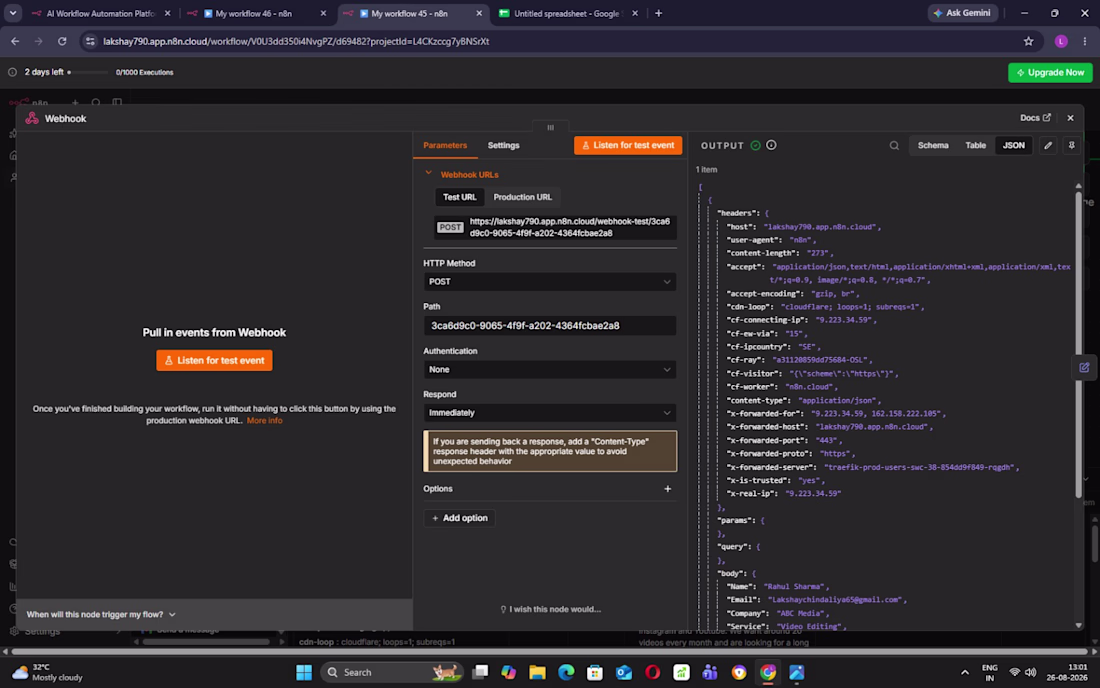Collapse the Webhook URLs section
Viewport: 1100px width, 688px height.
[428, 174]
